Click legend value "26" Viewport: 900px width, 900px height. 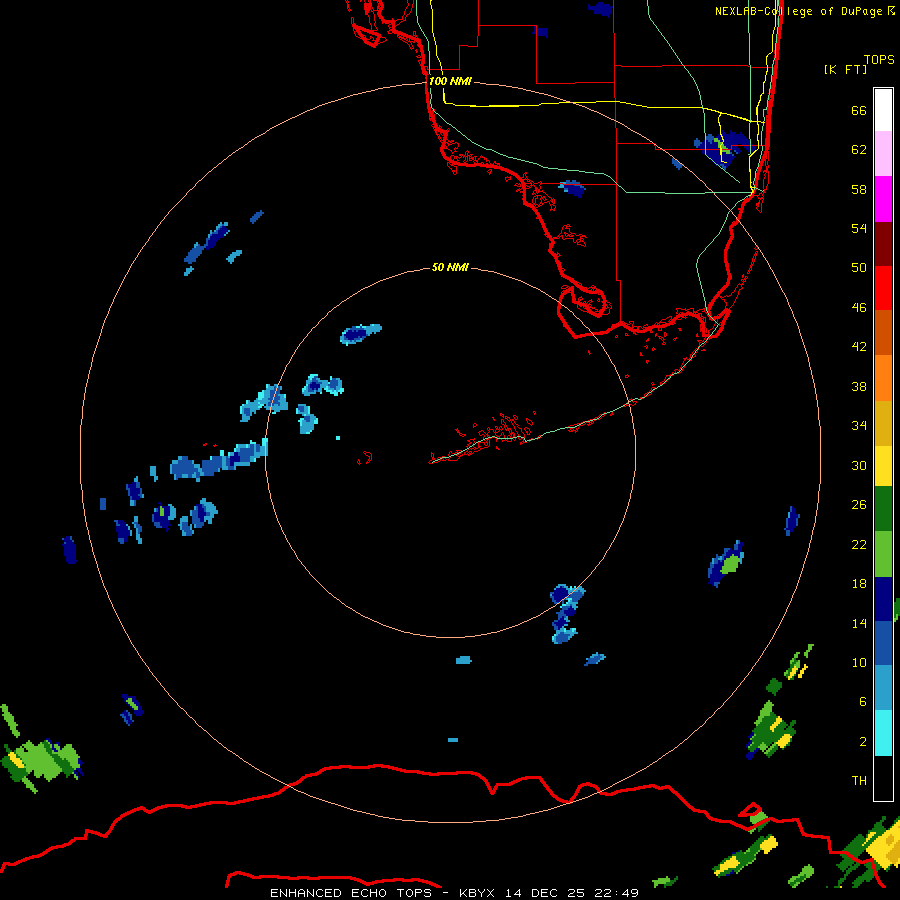(859, 504)
